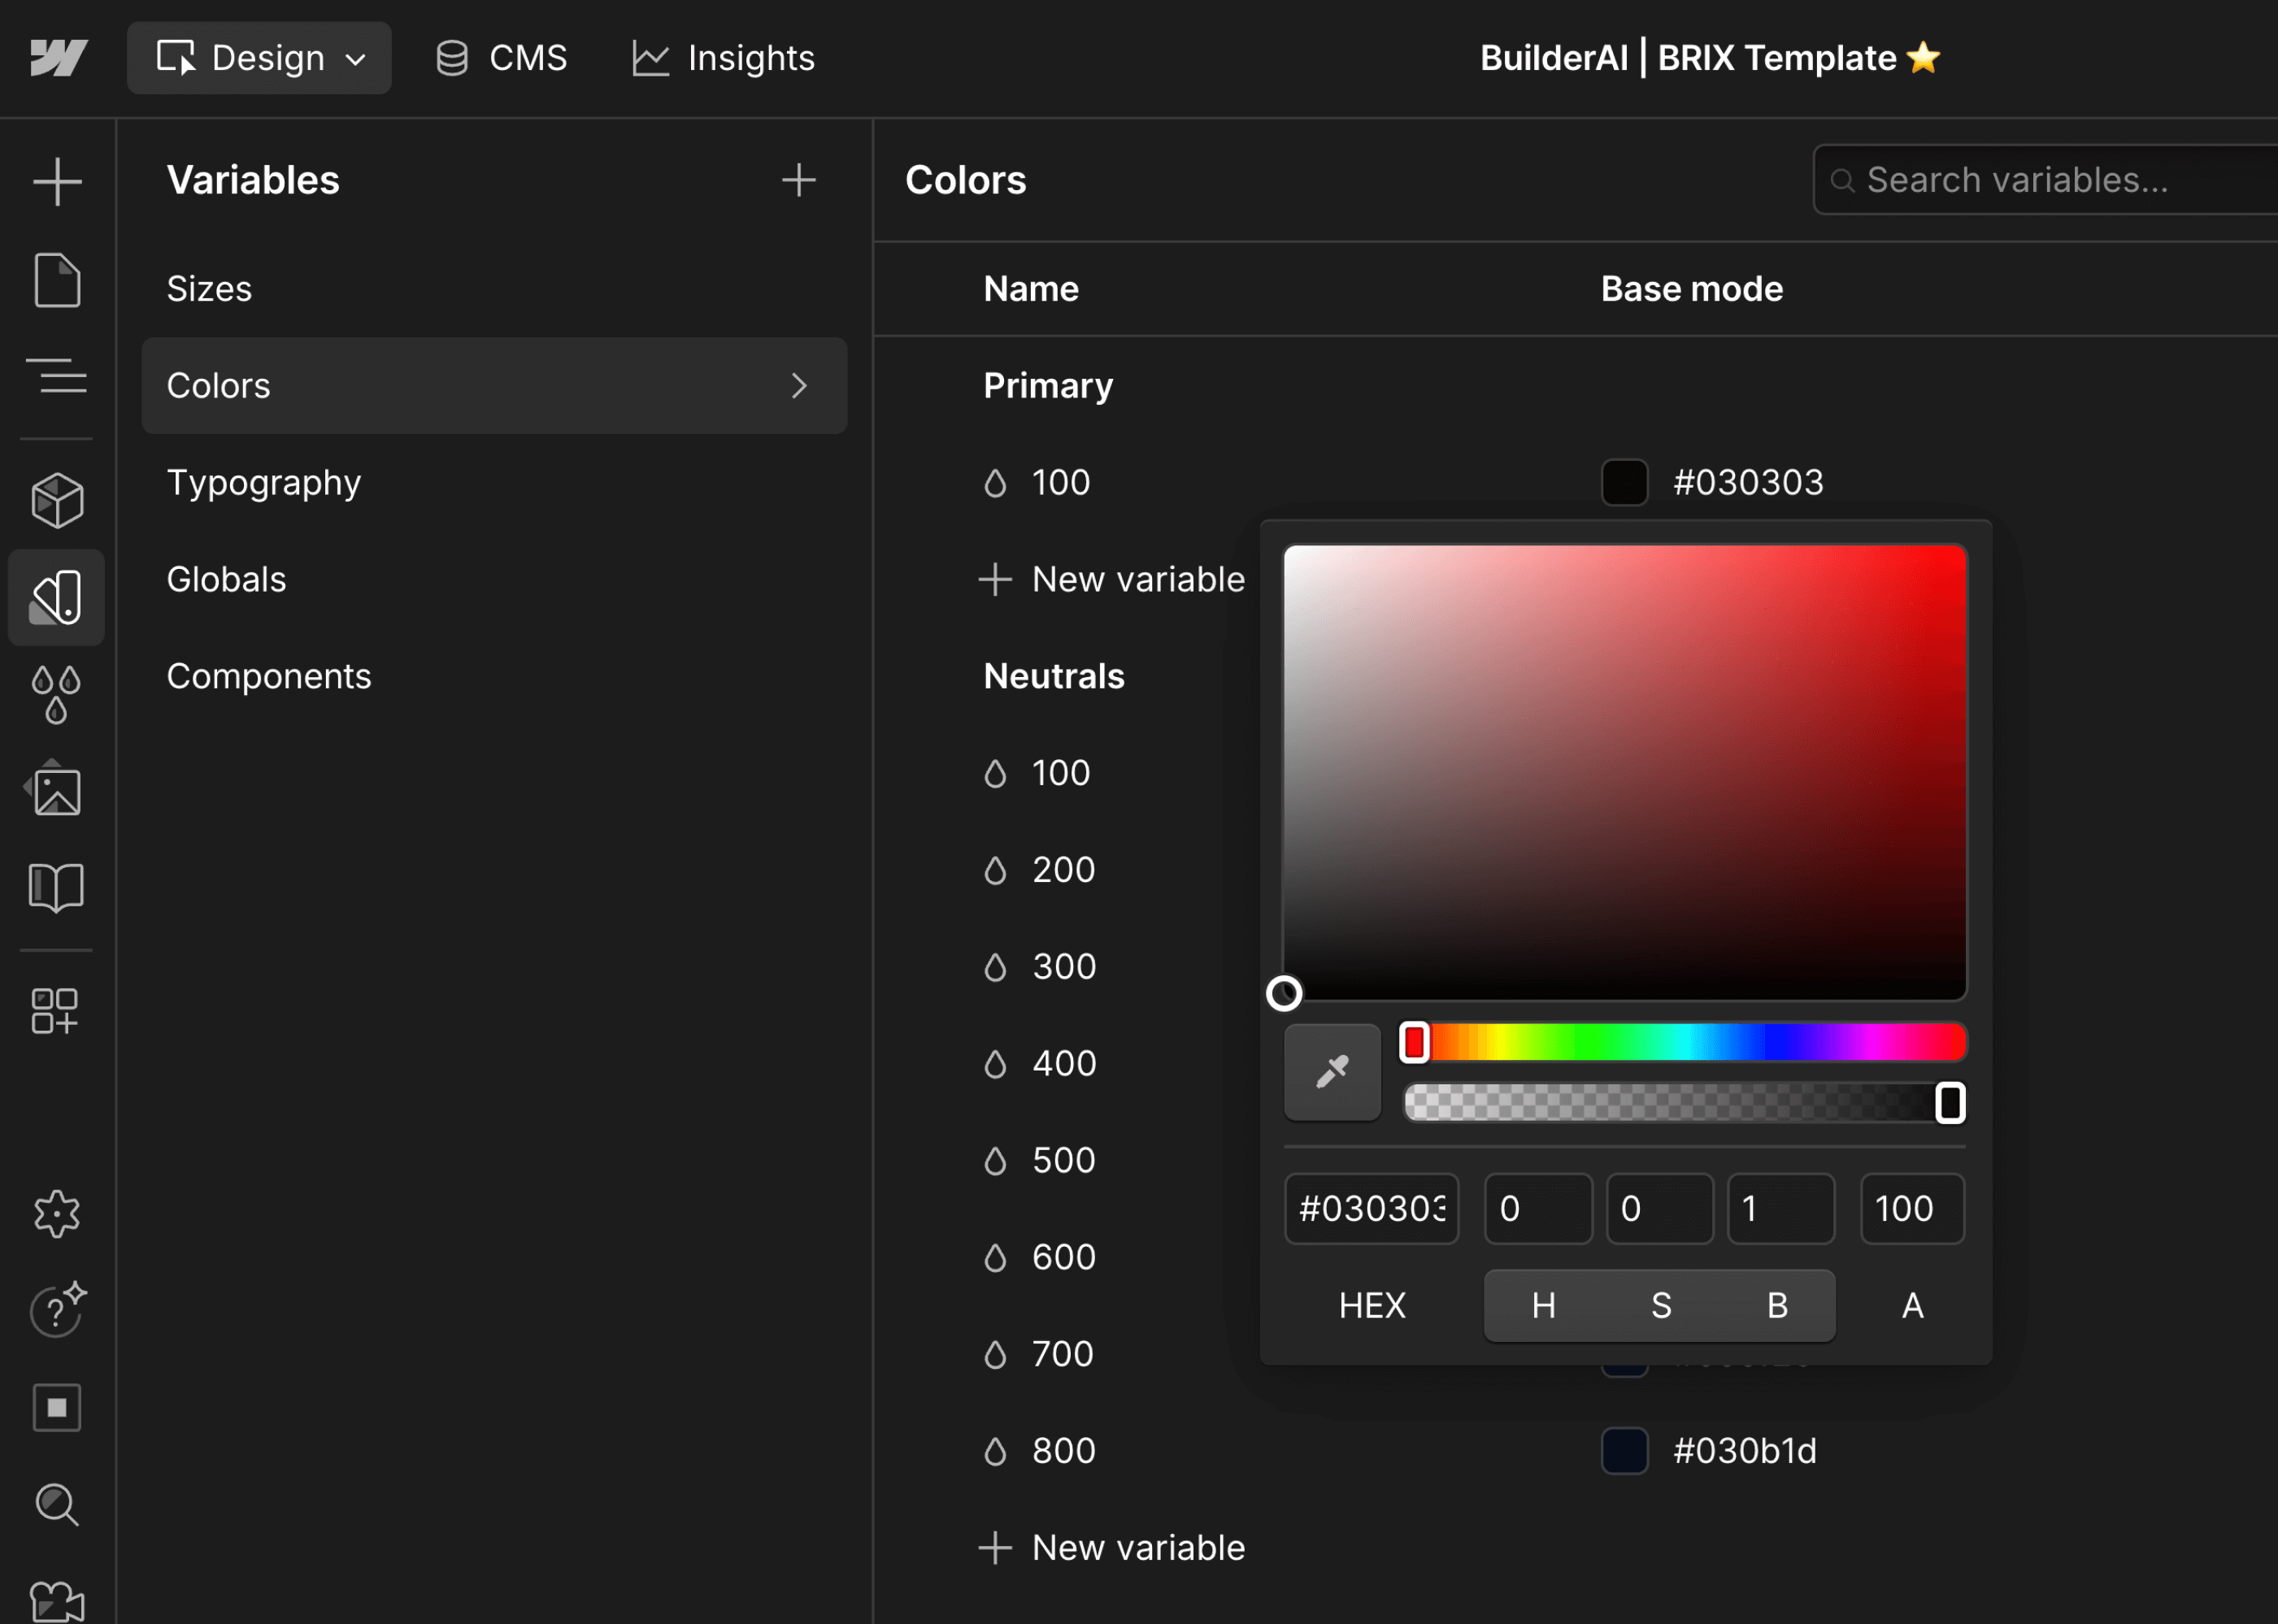Switch to the CMS tab
Screen dimensions: 2278x1624
pyautogui.click(x=500, y=57)
